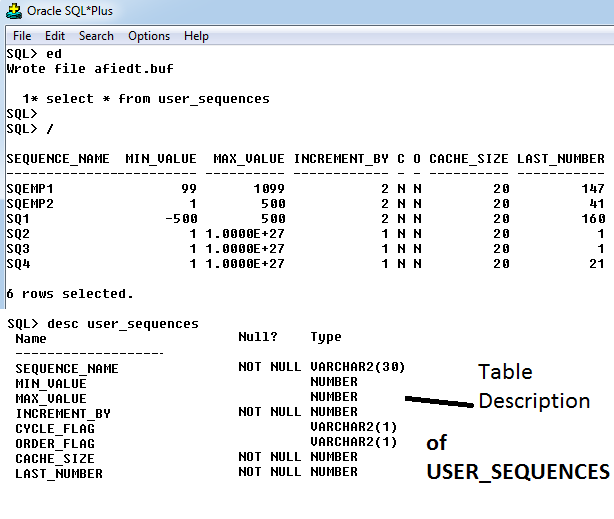Viewport: 614px width, 519px height.
Task: Click the VARCHAR2(30) type entry
Action: [x=358, y=367]
